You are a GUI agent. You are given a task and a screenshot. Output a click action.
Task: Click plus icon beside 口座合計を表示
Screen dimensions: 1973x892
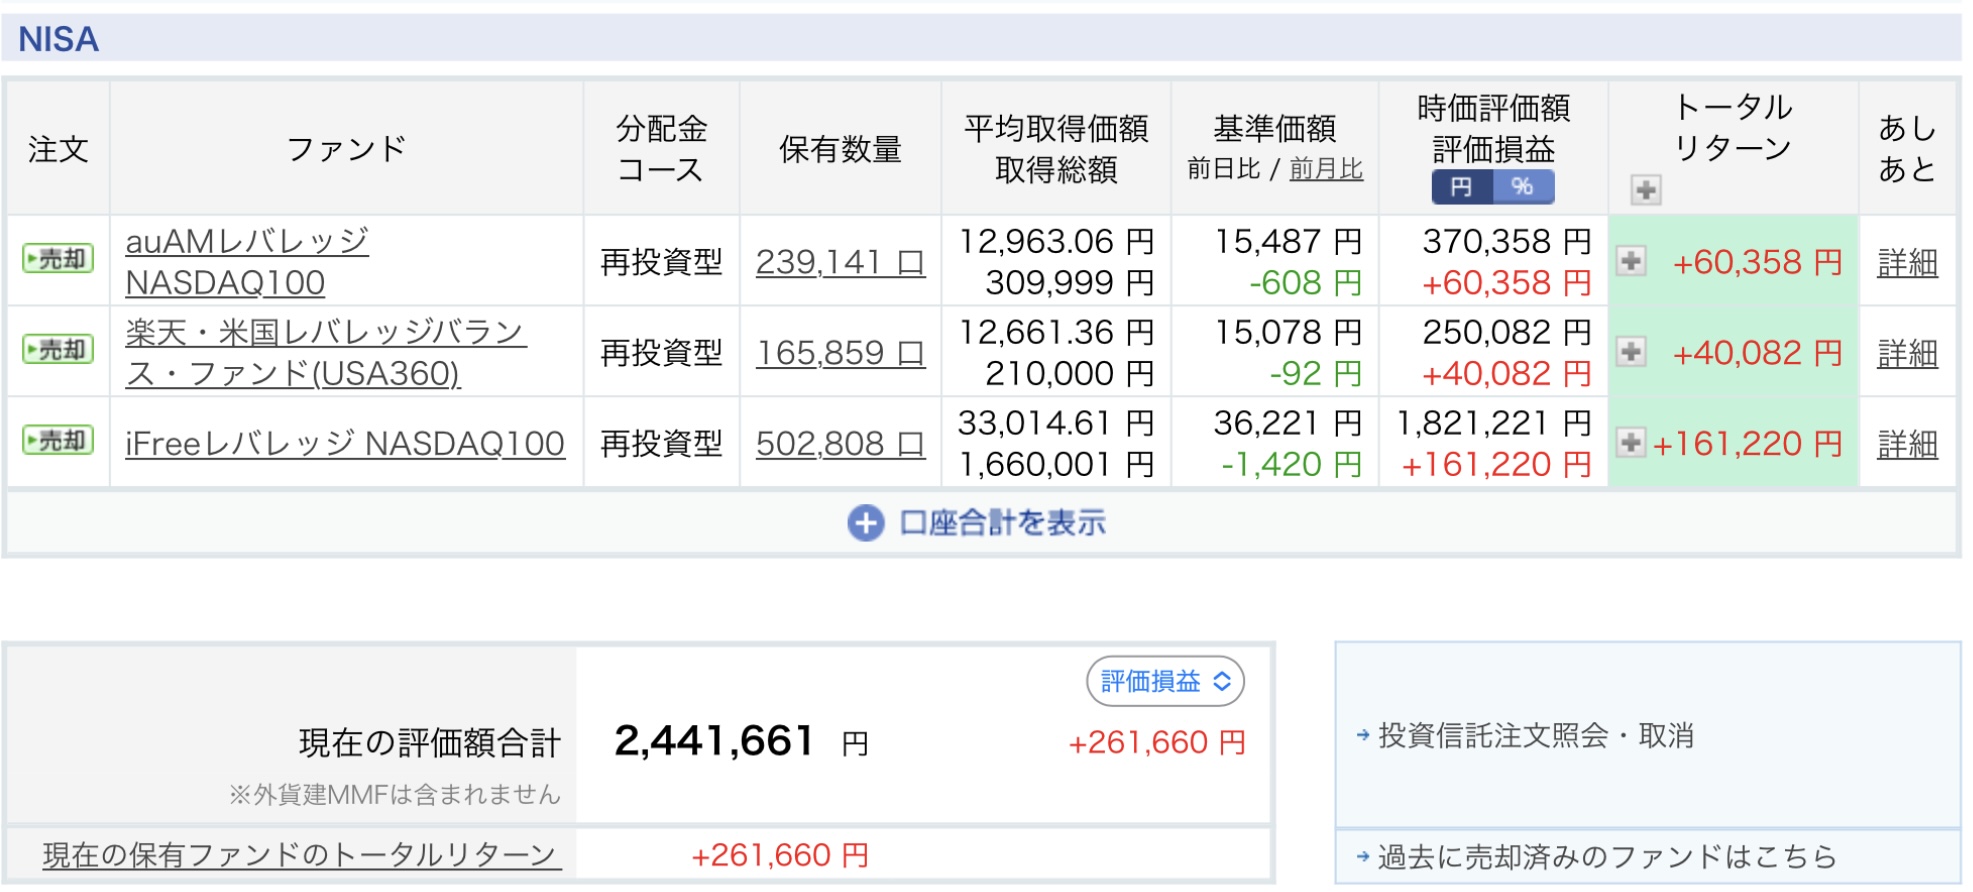click(865, 523)
